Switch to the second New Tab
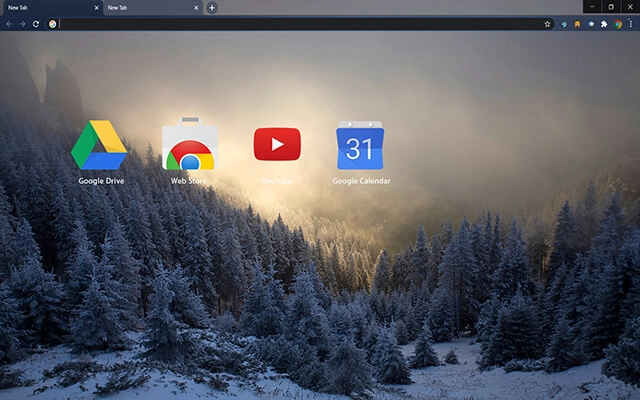The height and width of the screenshot is (400, 640). pos(153,8)
